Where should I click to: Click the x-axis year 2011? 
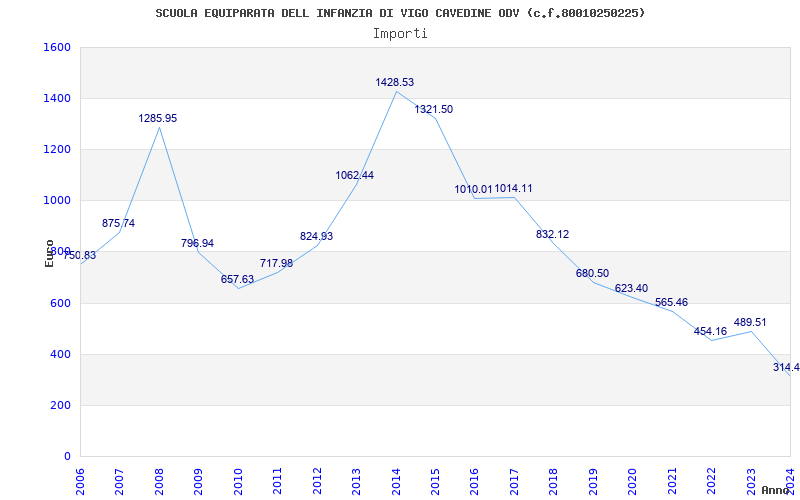pyautogui.click(x=278, y=482)
